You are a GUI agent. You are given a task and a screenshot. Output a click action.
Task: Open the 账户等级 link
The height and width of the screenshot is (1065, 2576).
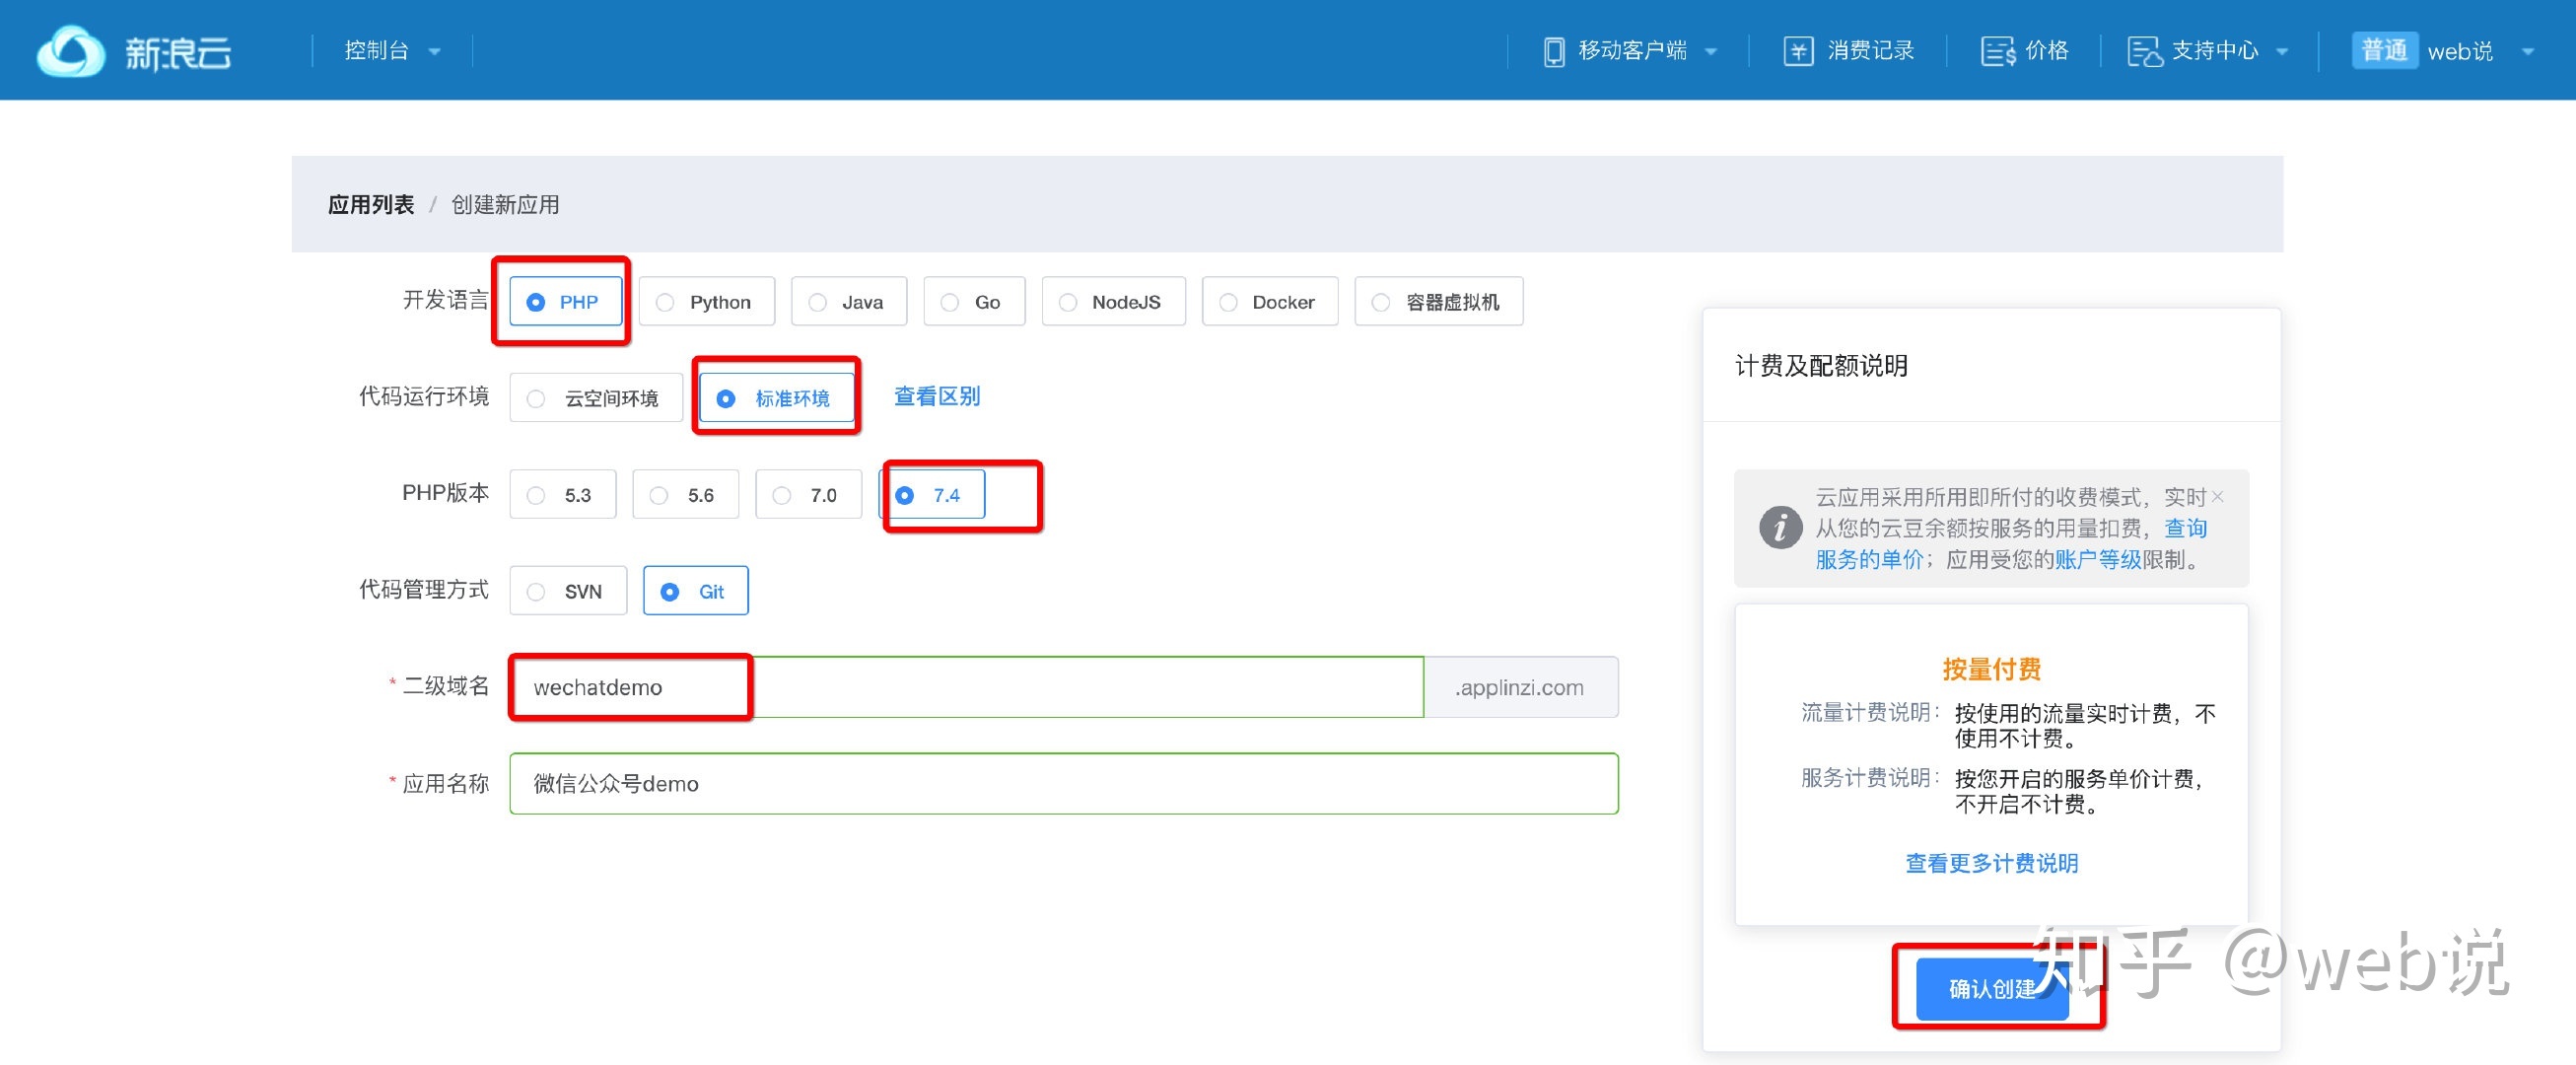click(x=2098, y=559)
